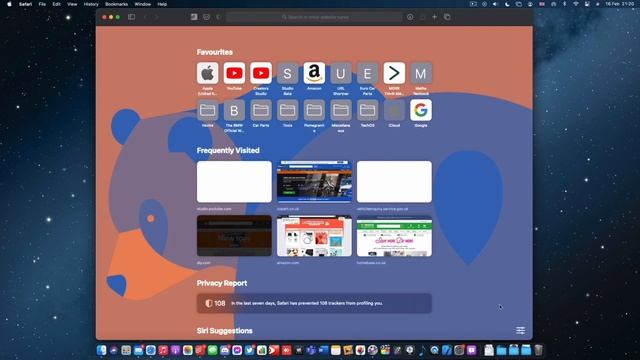This screenshot has height=360, width=640.
Task: Open the Euro Car Parts 'E' favourite
Action: (x=367, y=73)
